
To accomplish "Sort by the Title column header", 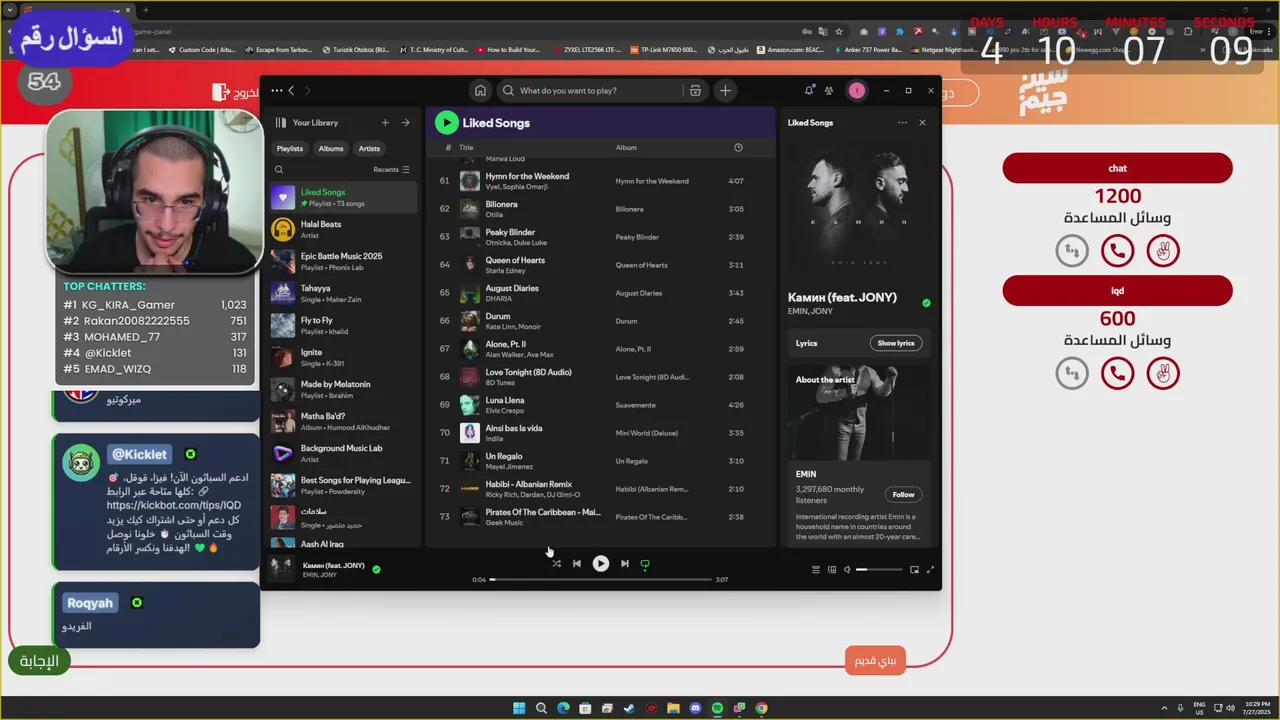I will pyautogui.click(x=466, y=148).
